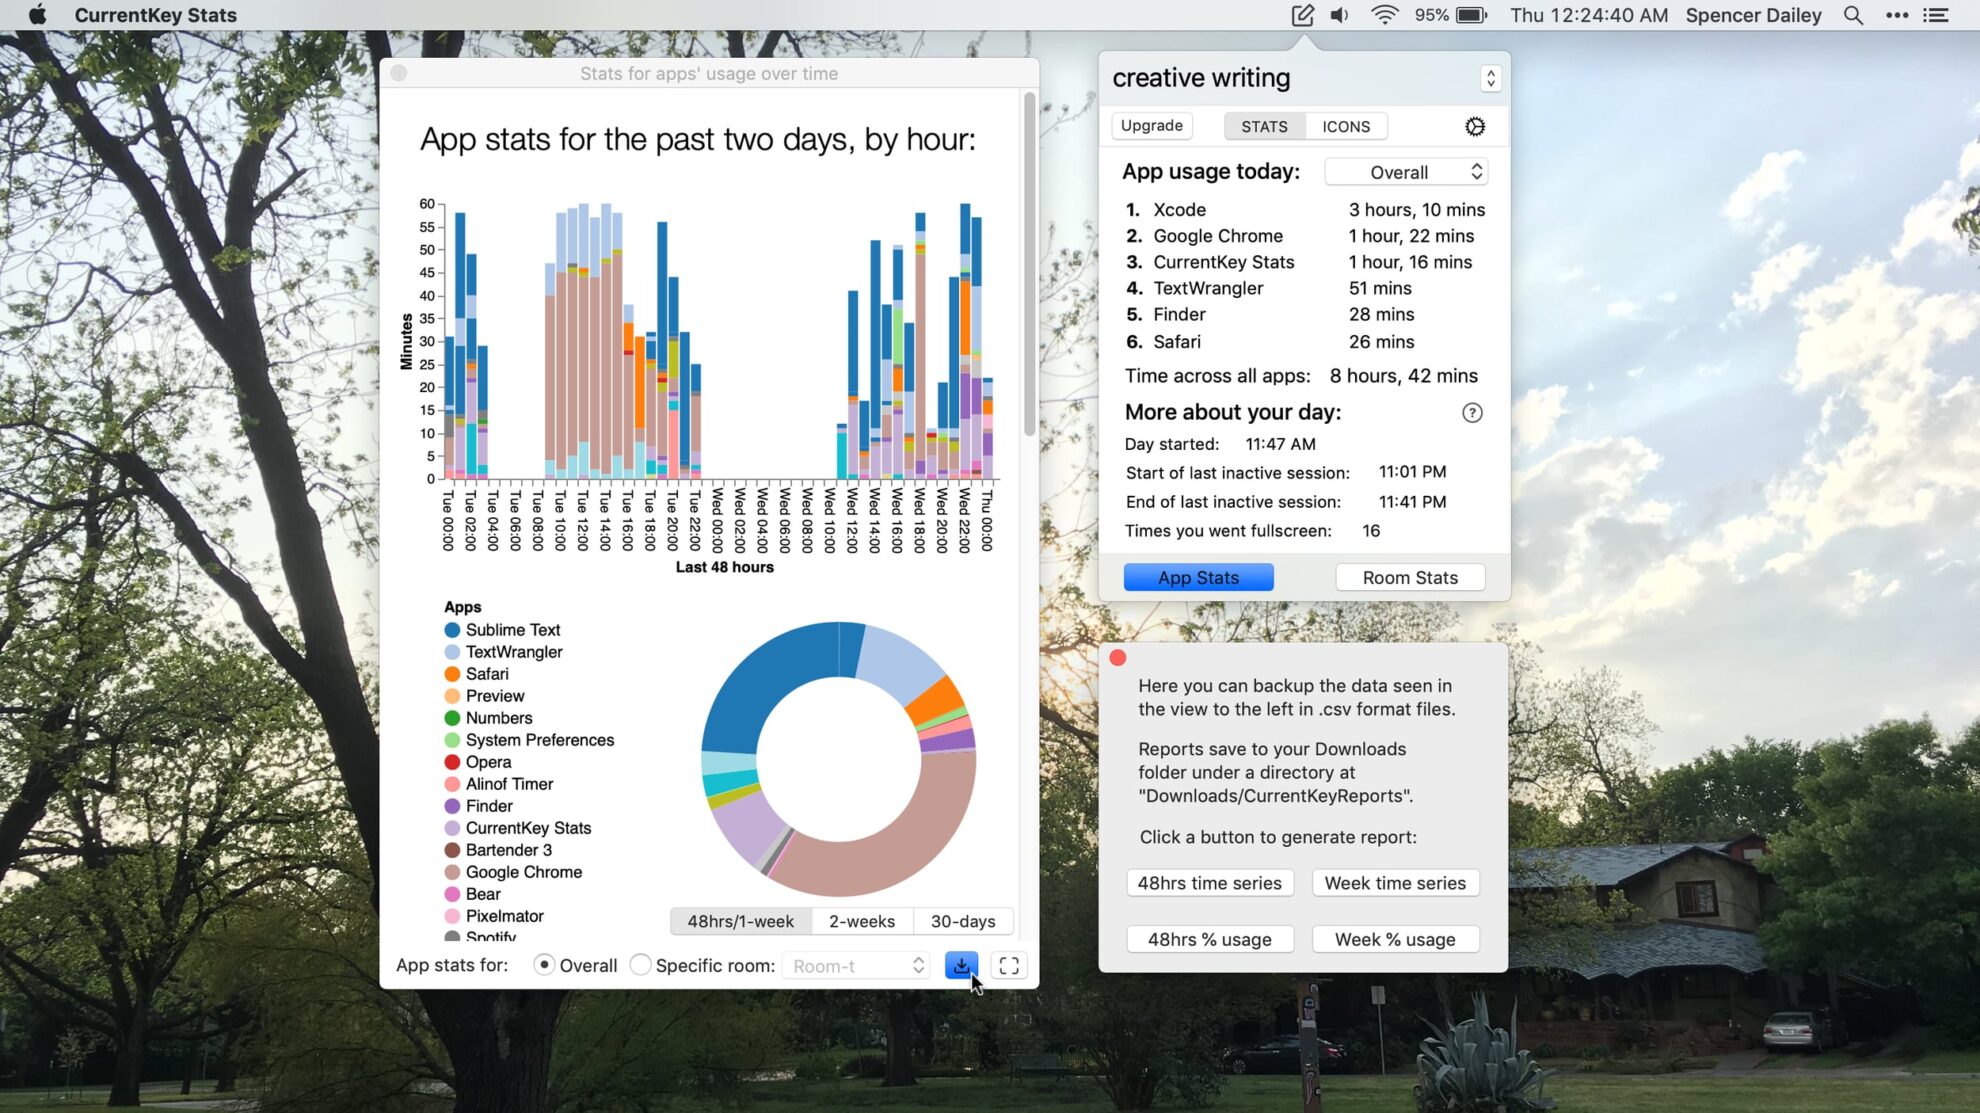The image size is (1980, 1113).
Task: Open Spotlight search from the menu bar
Action: 1853,15
